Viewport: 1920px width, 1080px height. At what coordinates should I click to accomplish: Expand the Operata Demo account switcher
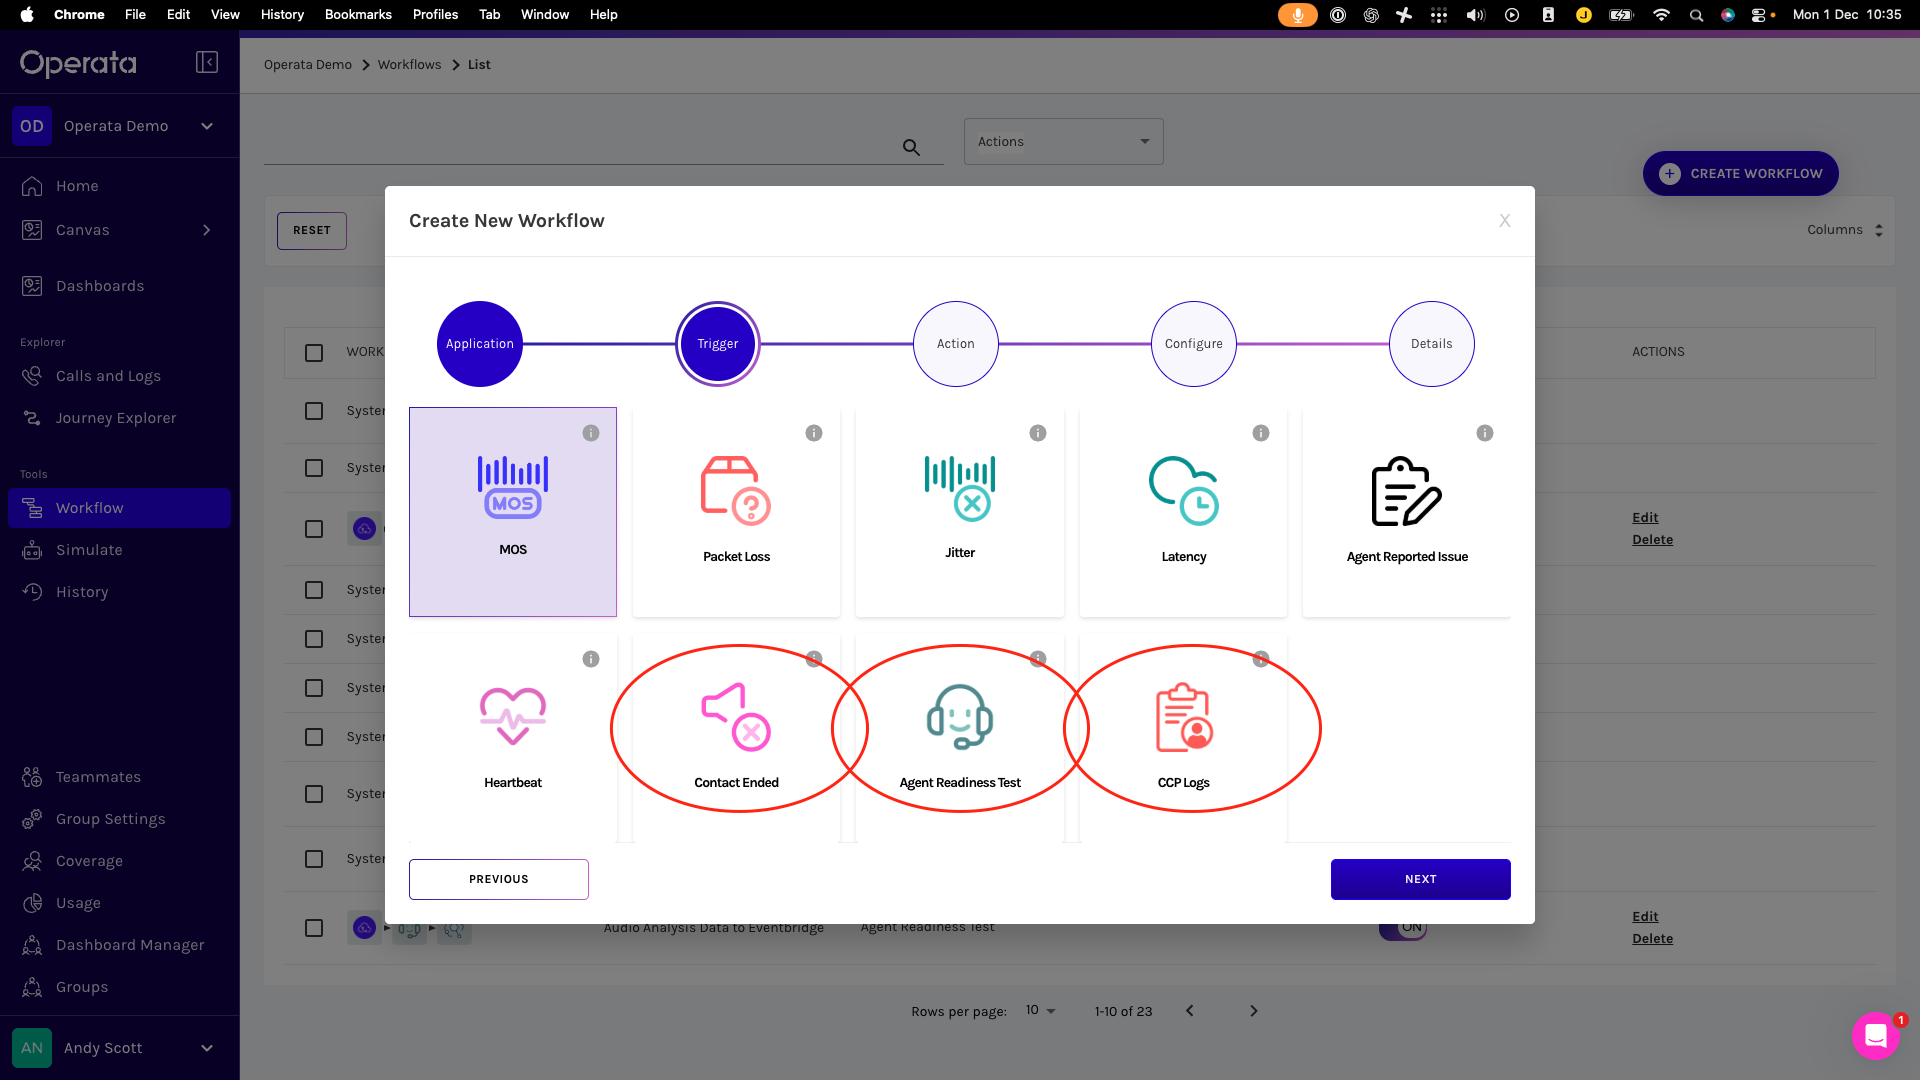(x=119, y=126)
